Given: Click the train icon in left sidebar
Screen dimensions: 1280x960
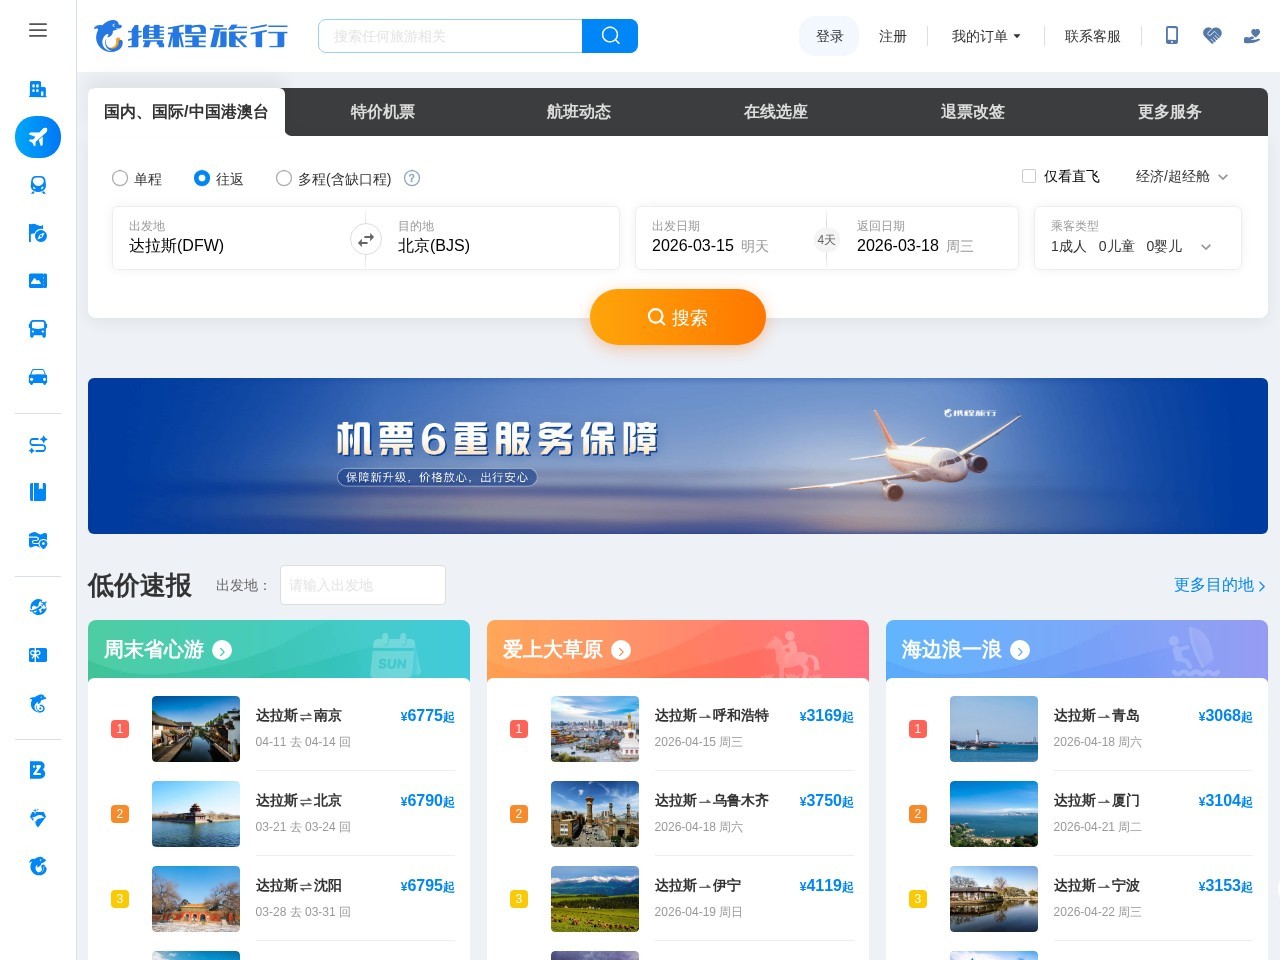Looking at the screenshot, I should pyautogui.click(x=38, y=185).
